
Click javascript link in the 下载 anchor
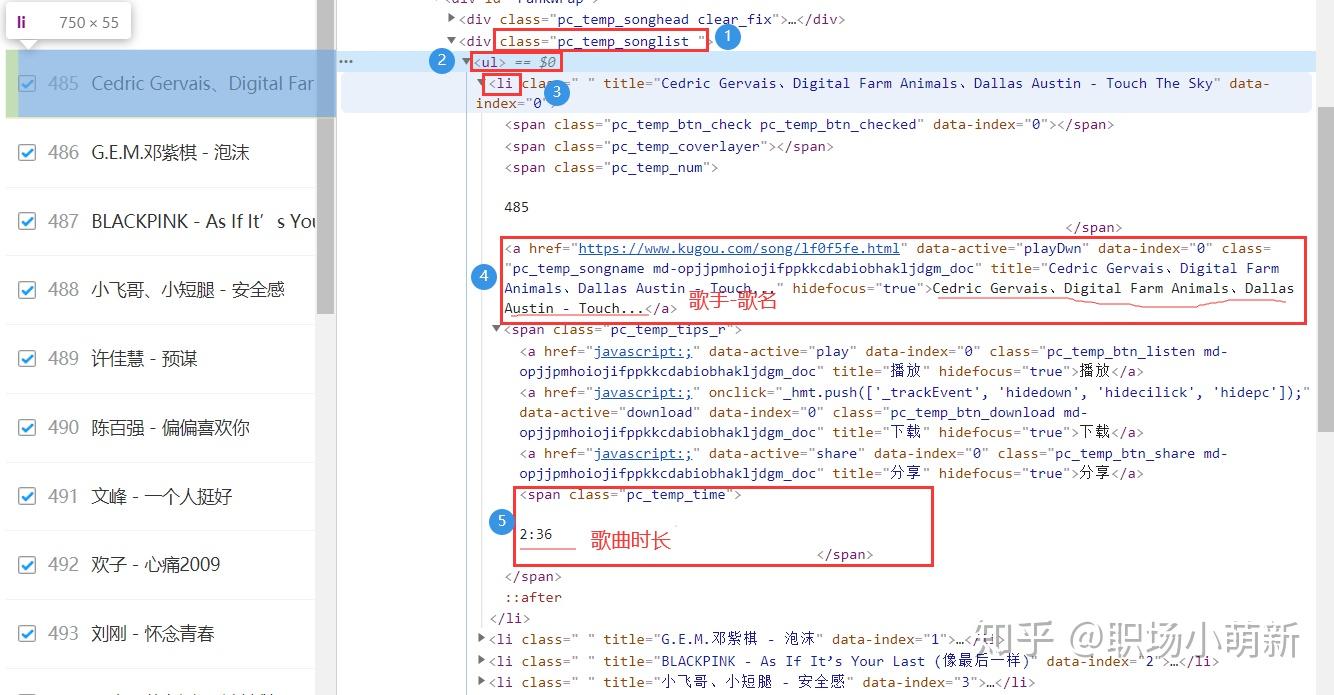(x=642, y=392)
